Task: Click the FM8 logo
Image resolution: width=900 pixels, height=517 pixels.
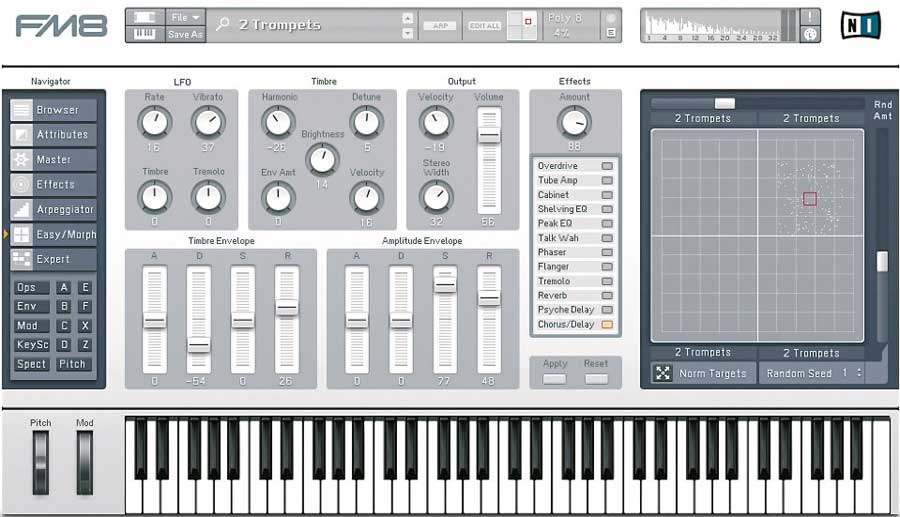Action: 61,26
